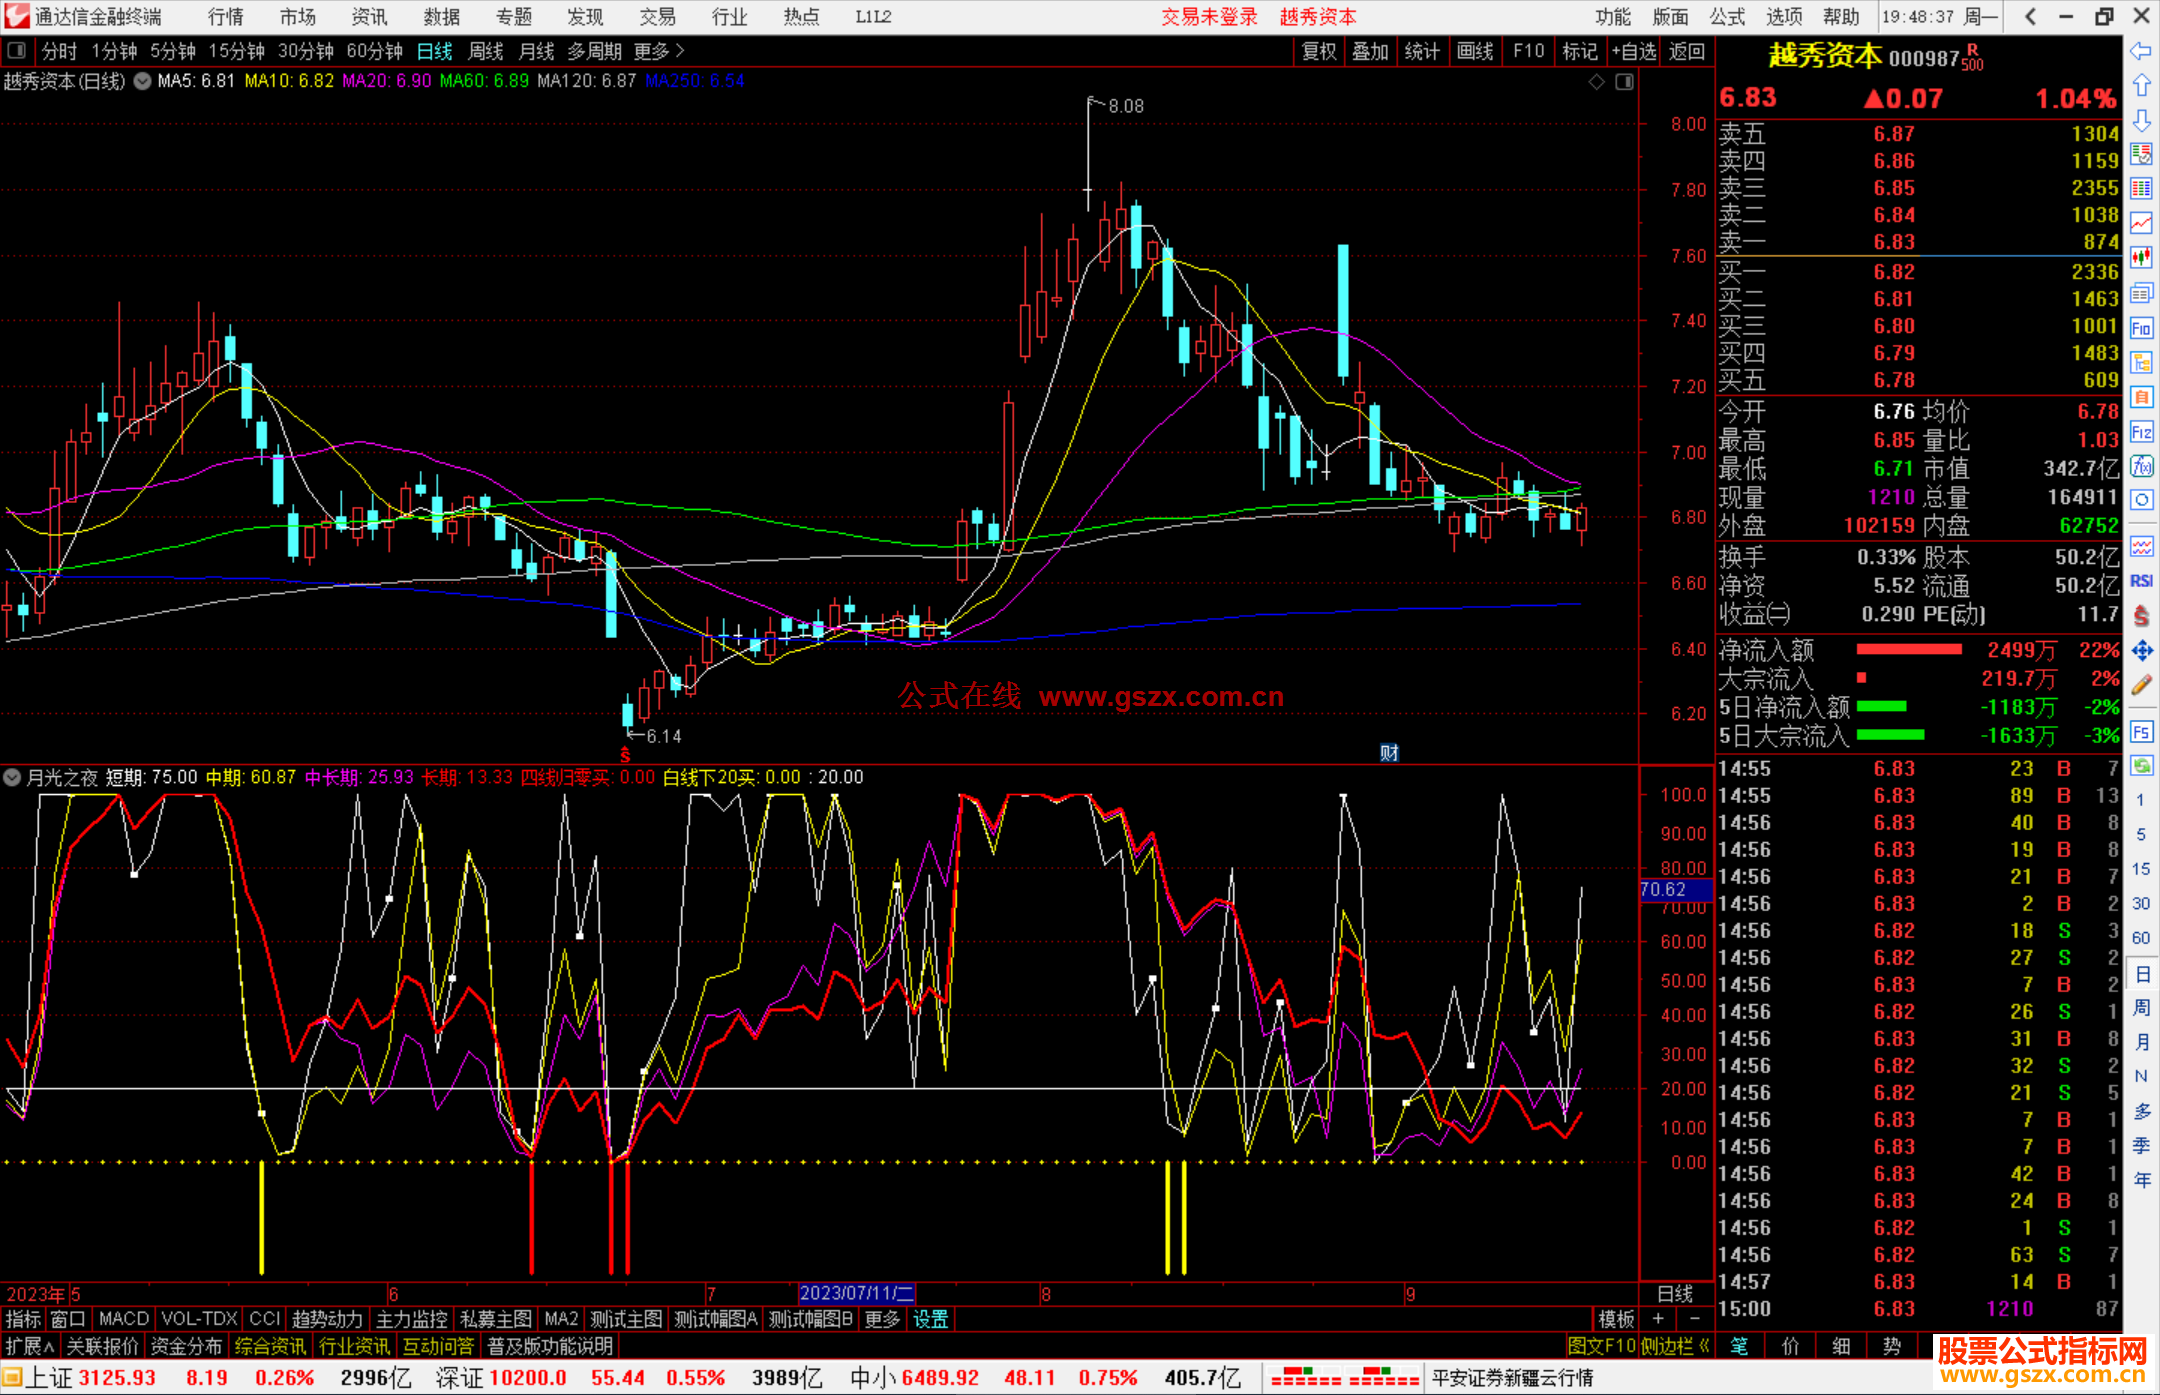Click the RSI indicator sidebar icon
This screenshot has width=2160, height=1395.
[x=2141, y=581]
